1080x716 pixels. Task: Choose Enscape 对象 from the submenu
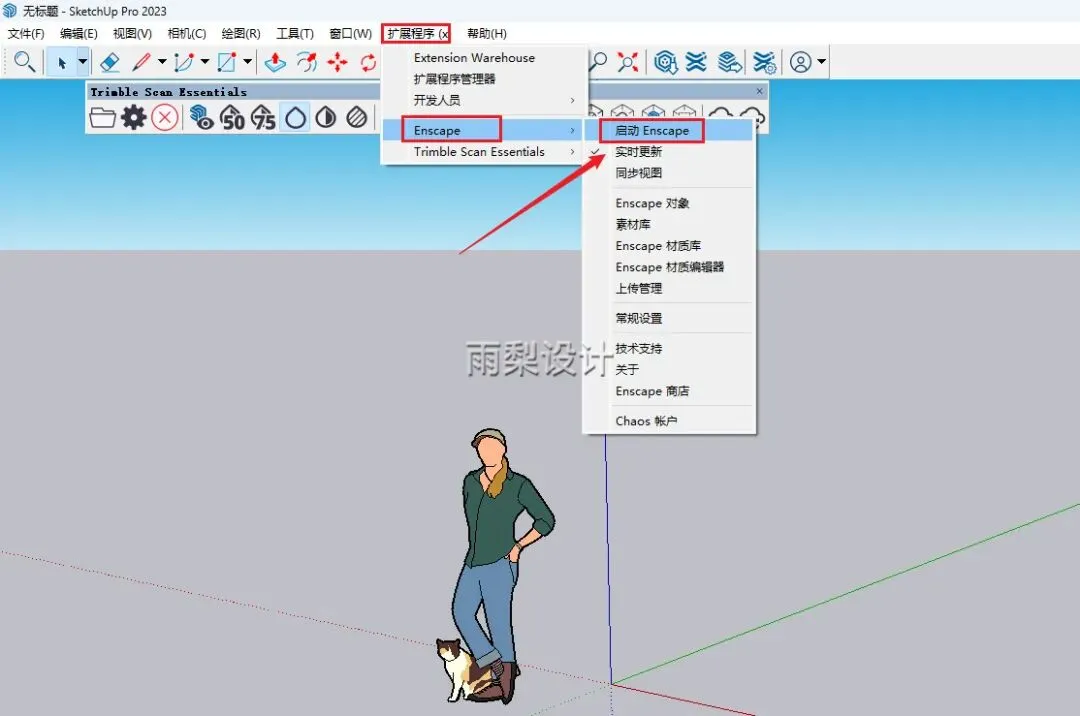coord(669,203)
